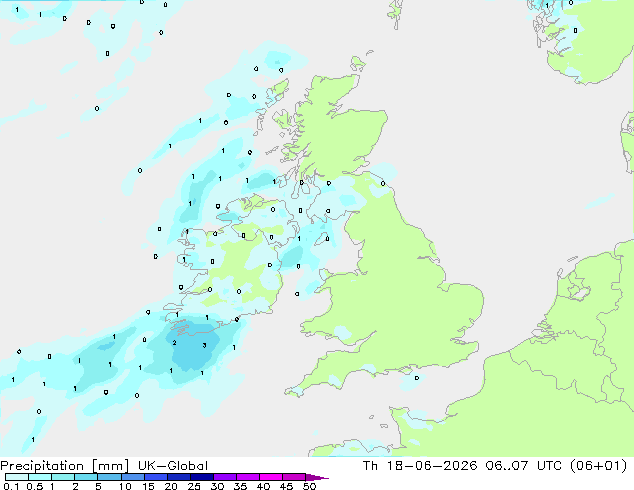Image resolution: width=634 pixels, height=490 pixels.
Task: Select the 1–2 mm legend swatch
Action: (x=63, y=477)
